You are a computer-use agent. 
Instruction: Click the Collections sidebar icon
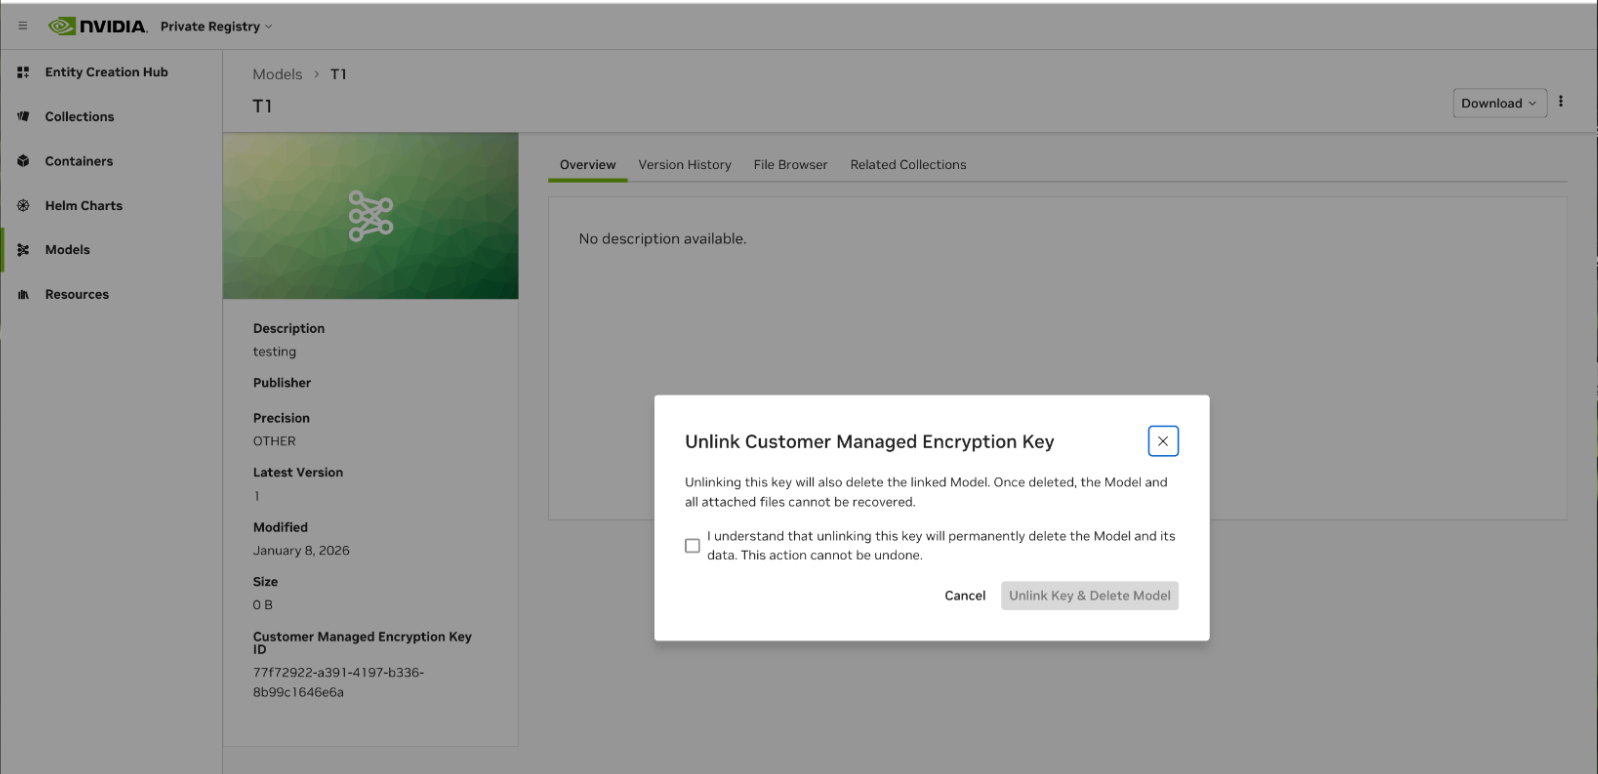23,117
